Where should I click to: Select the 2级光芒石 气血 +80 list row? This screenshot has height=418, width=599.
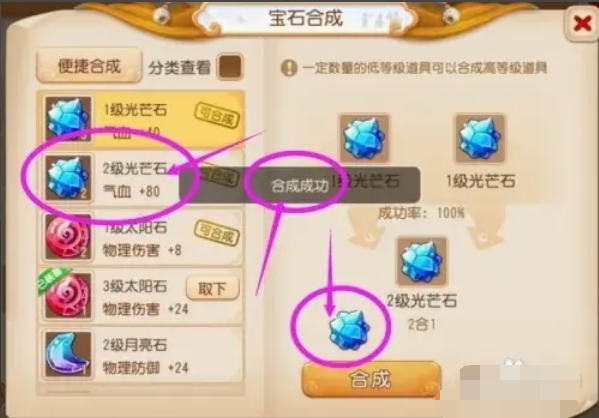(x=141, y=178)
